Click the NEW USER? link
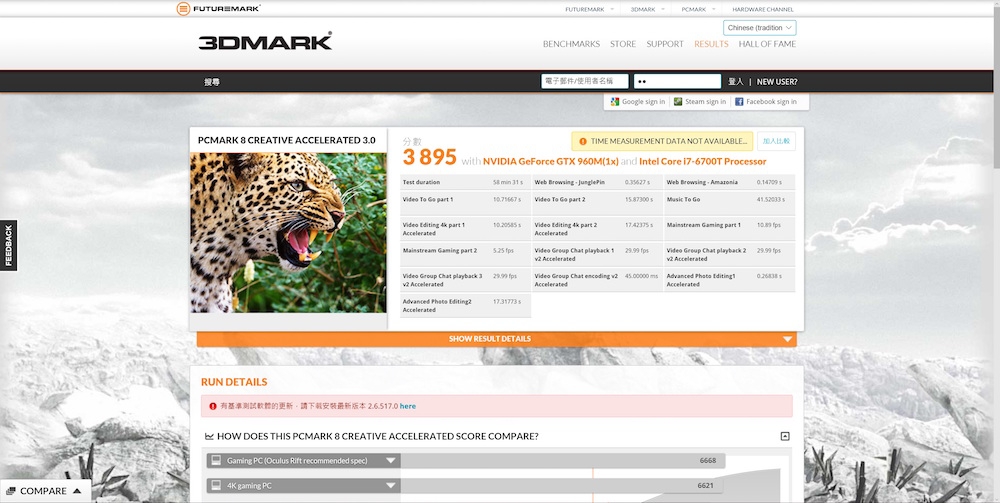Screen dimensions: 1000x503 (x=777, y=82)
